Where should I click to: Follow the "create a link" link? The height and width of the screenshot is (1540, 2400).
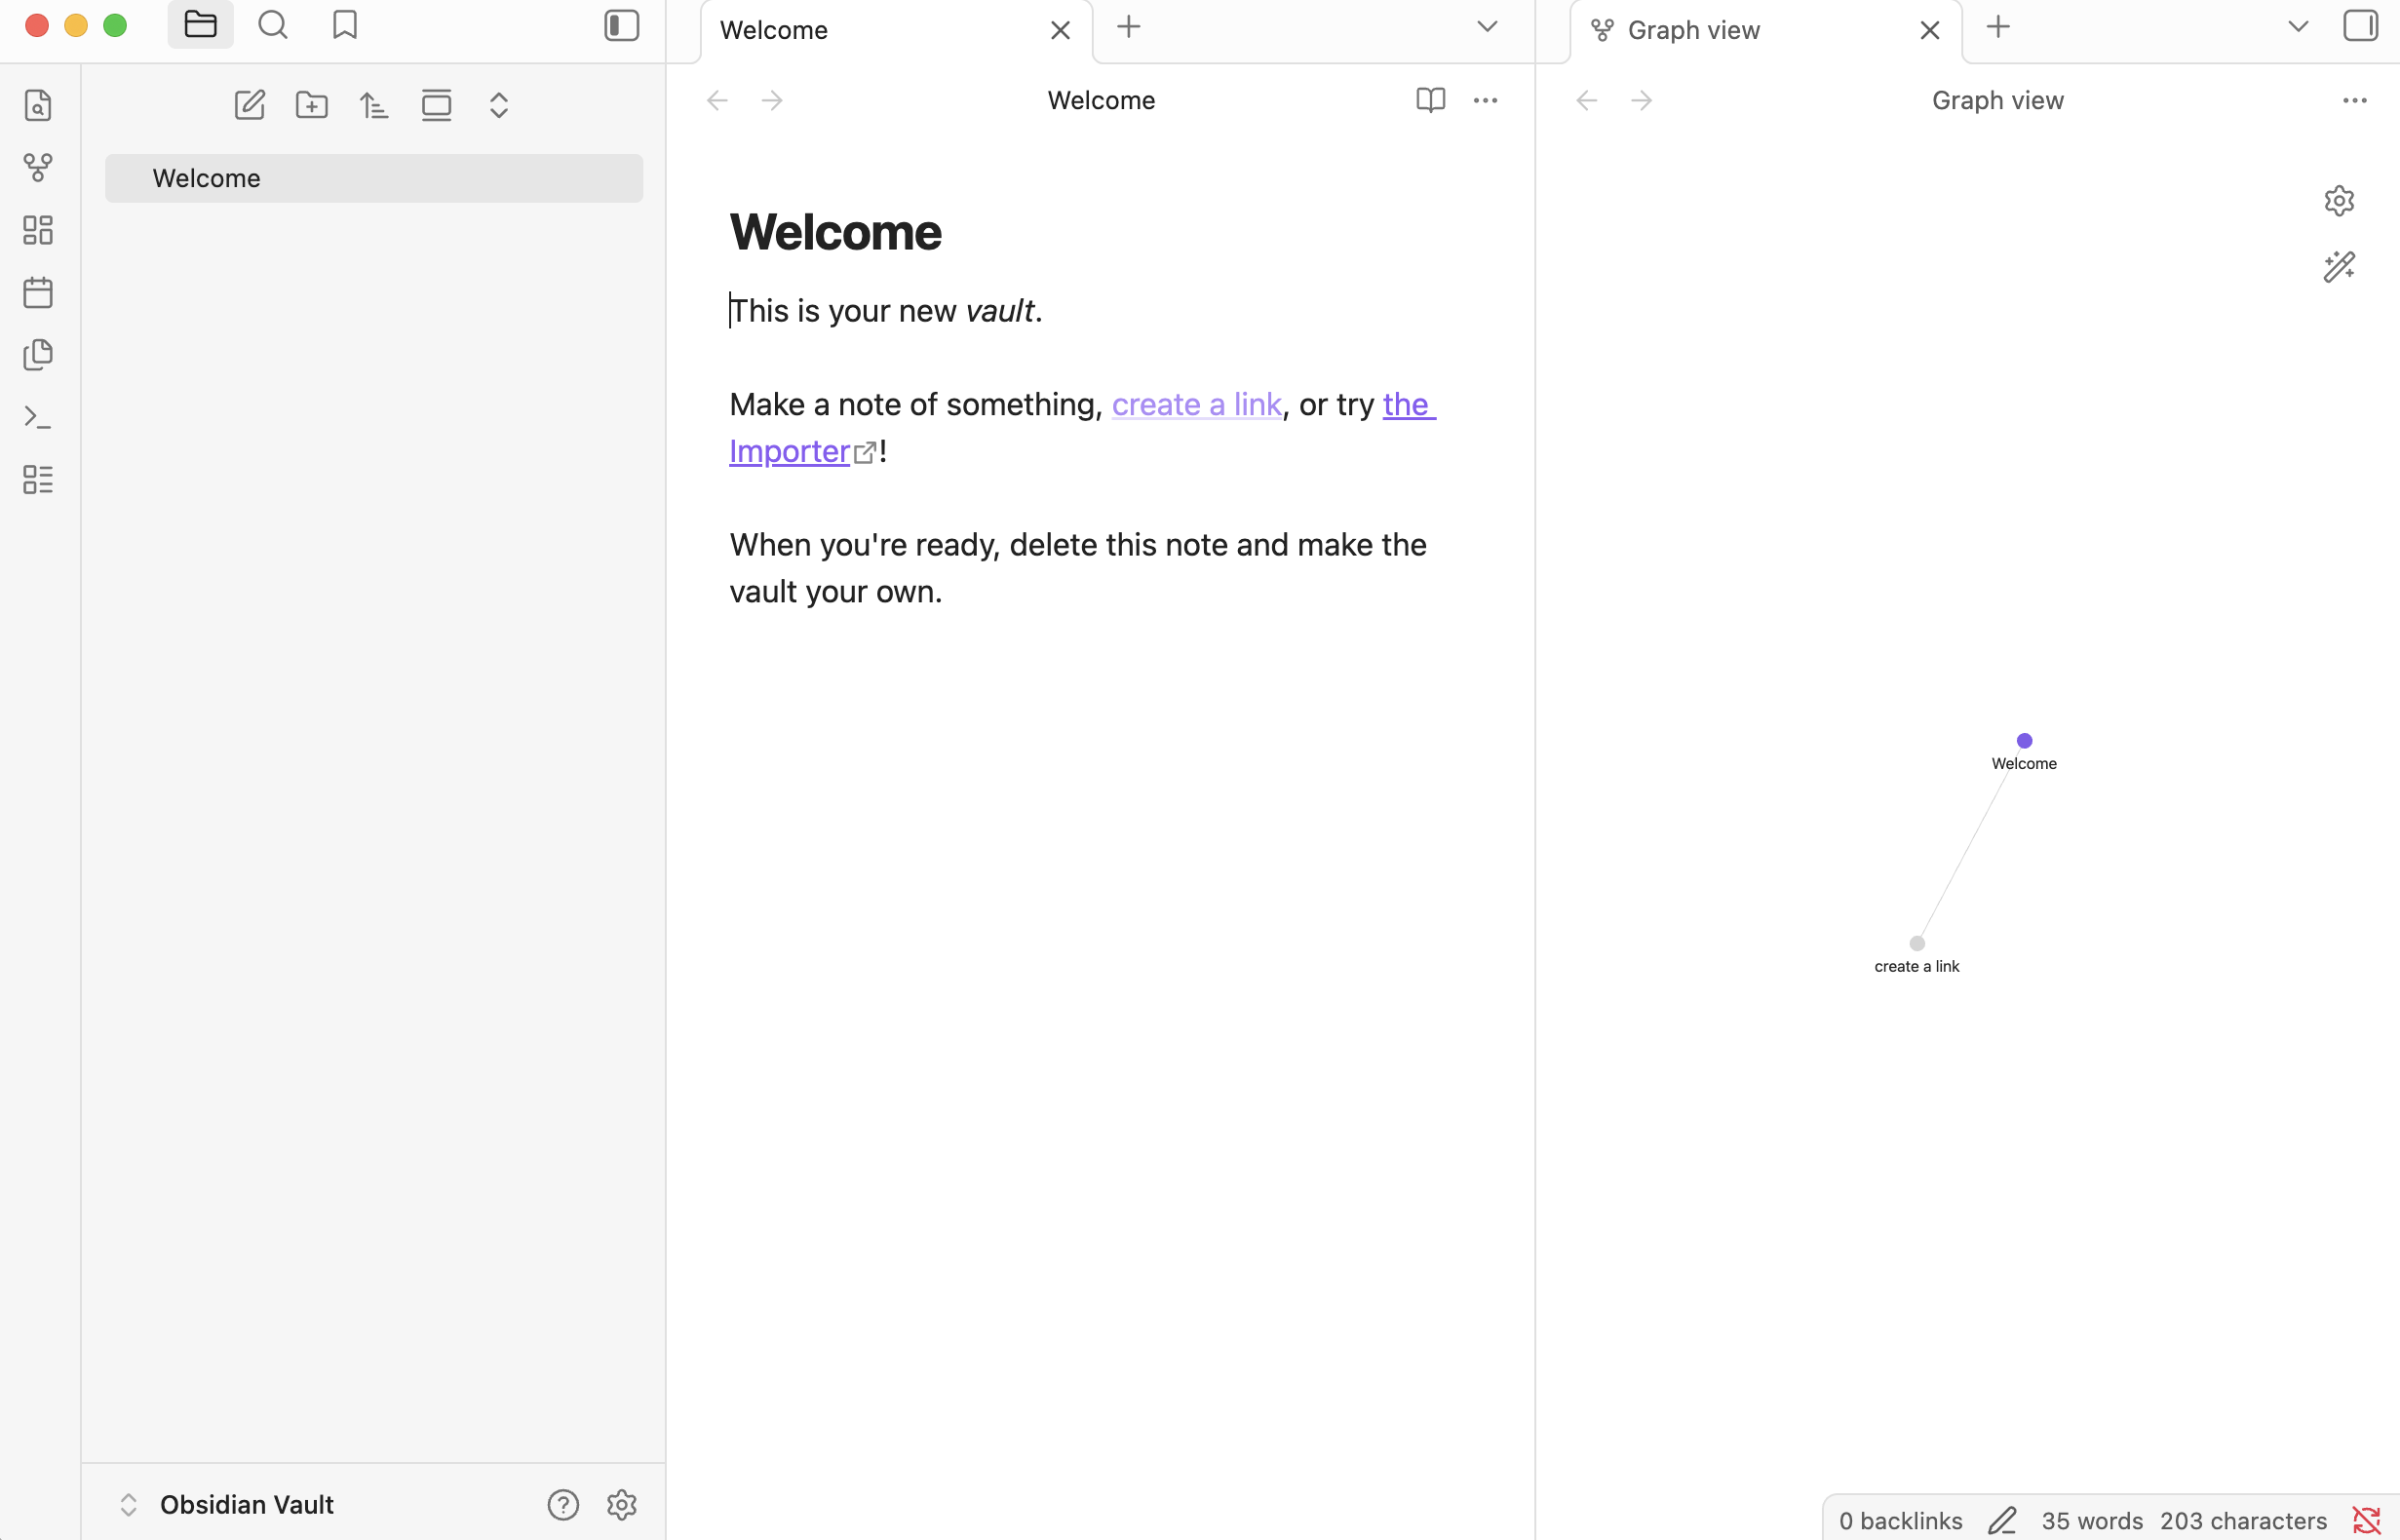coord(1196,404)
